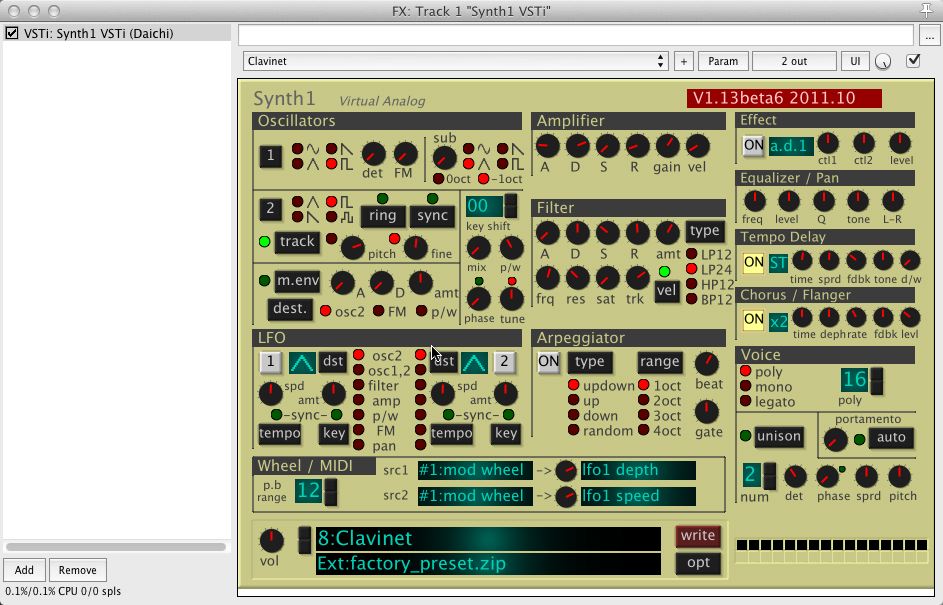
Task: Click the Remove FX button
Action: point(78,570)
